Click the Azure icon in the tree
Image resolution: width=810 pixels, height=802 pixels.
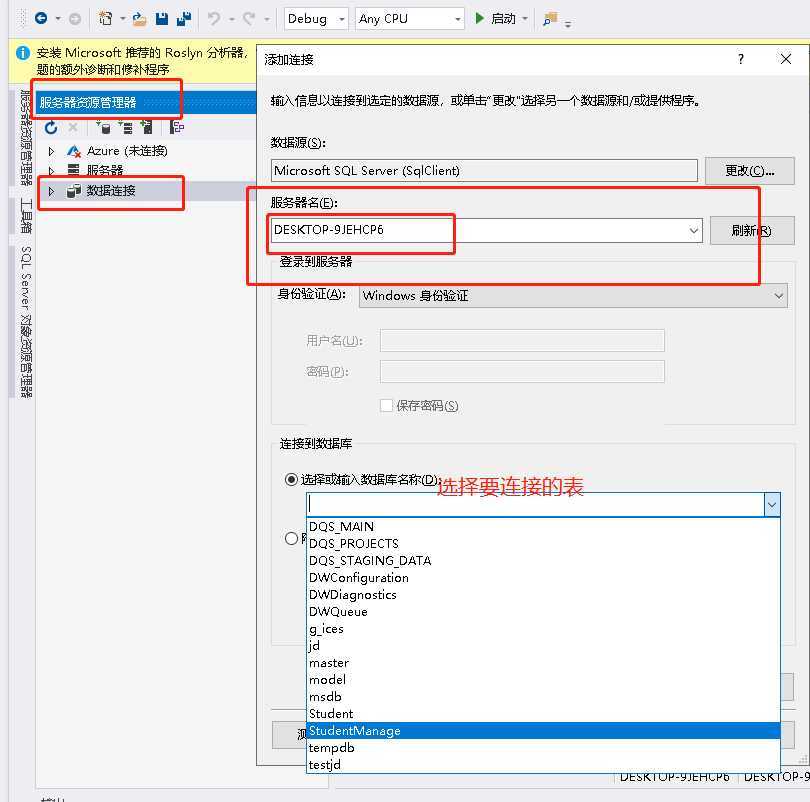tap(73, 151)
